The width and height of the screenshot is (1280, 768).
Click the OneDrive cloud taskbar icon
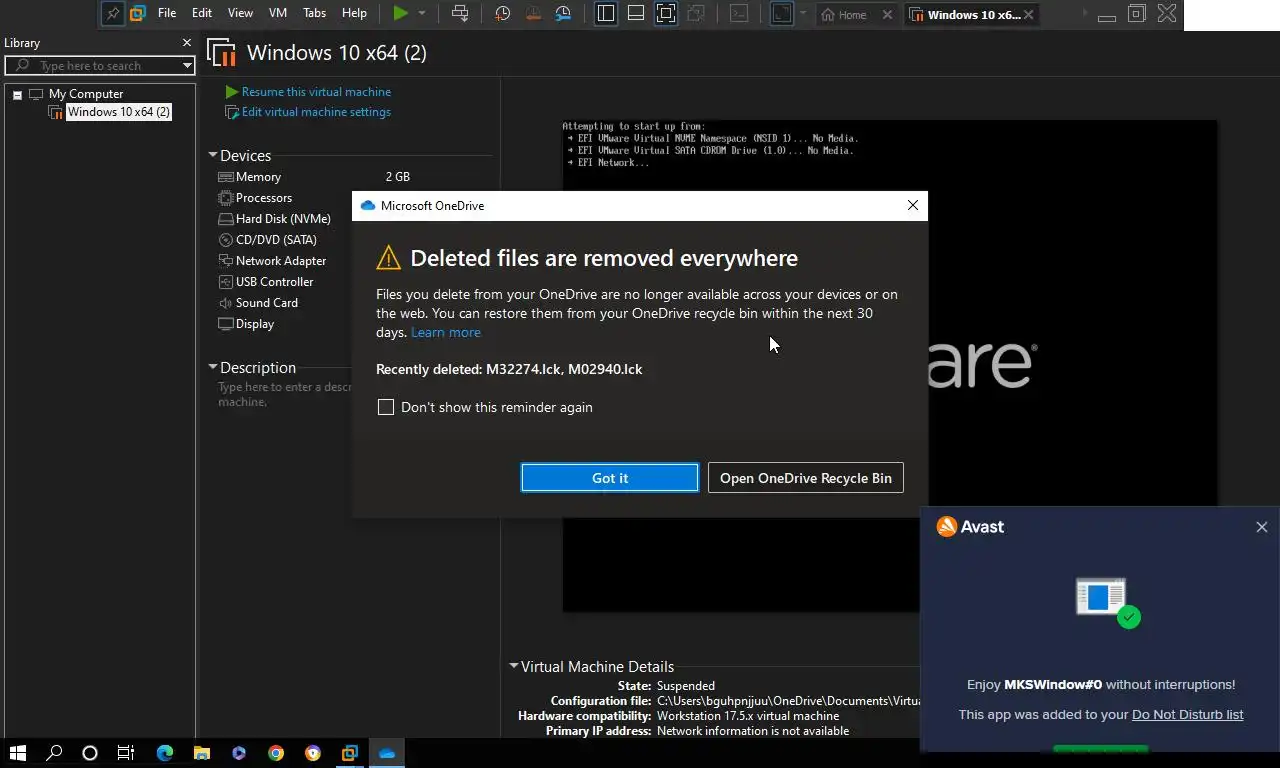[387, 753]
